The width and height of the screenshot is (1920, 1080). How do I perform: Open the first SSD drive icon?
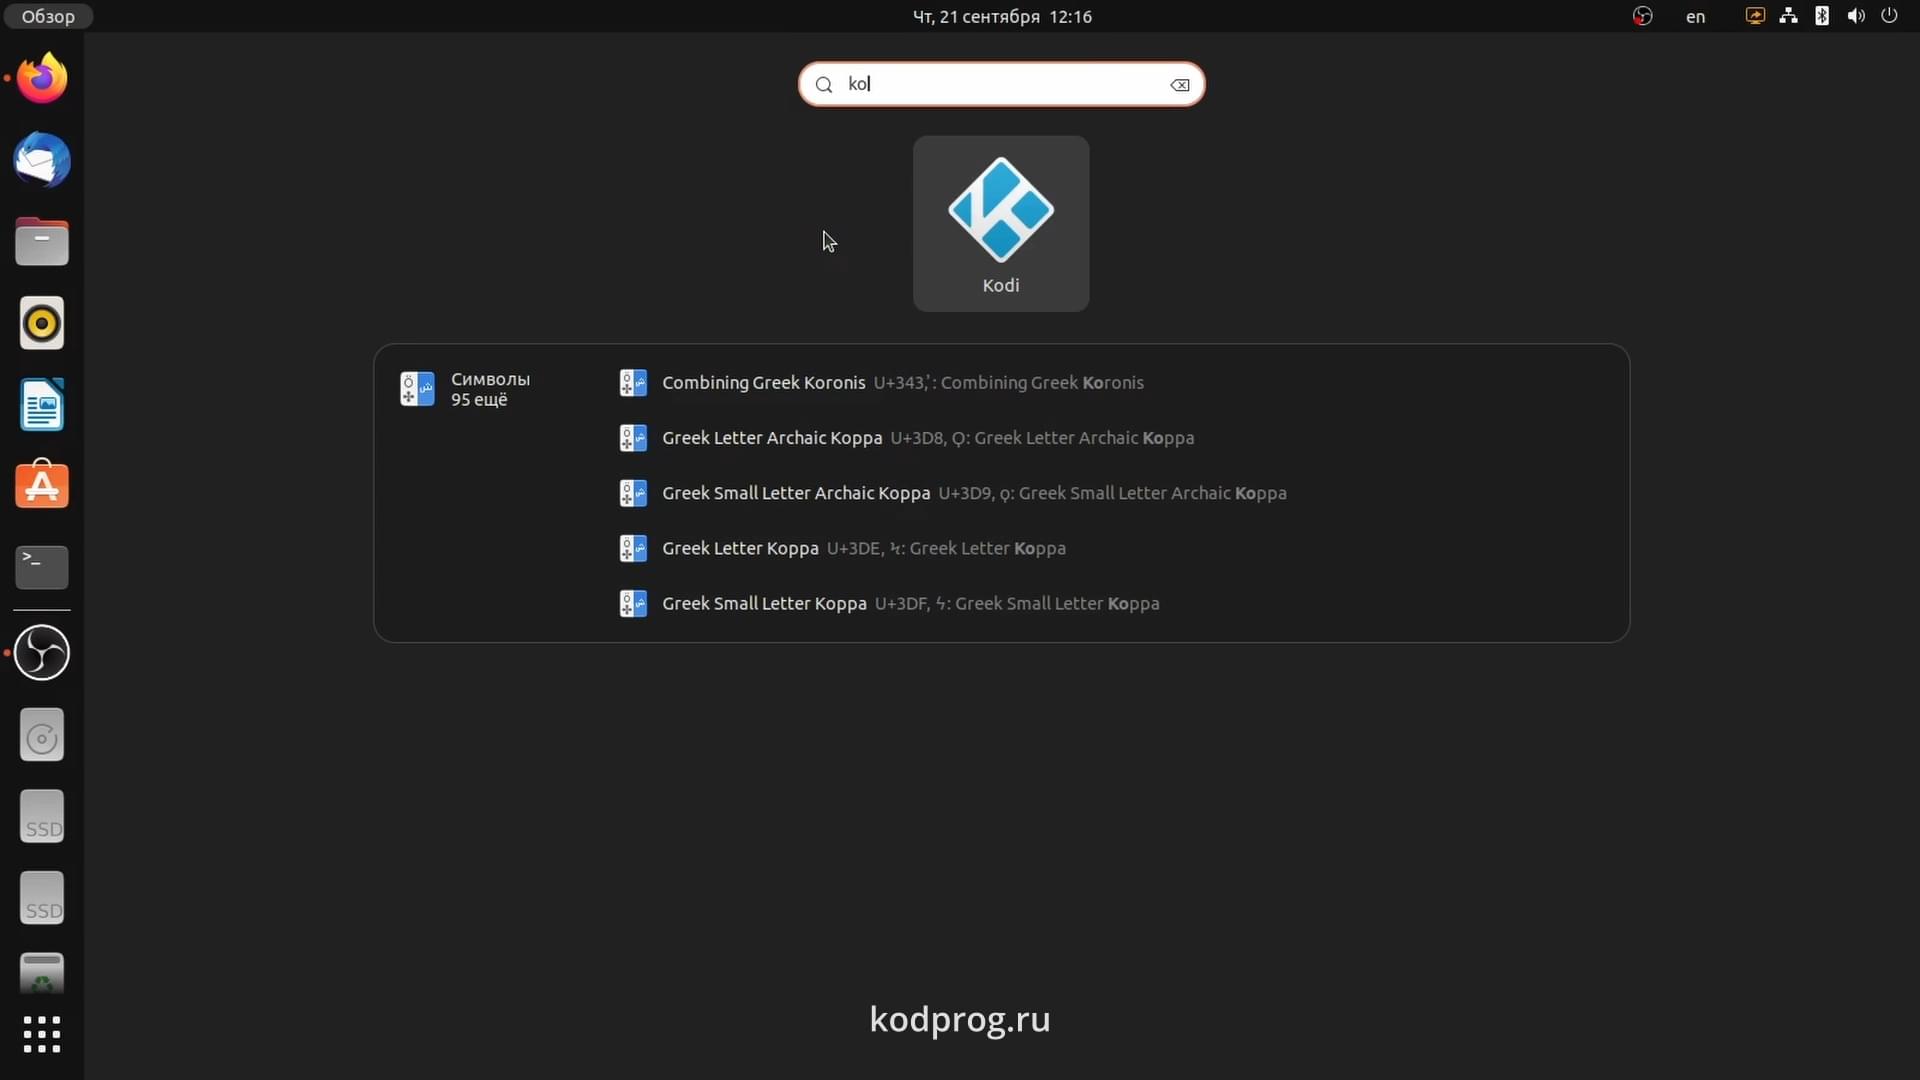[42, 816]
